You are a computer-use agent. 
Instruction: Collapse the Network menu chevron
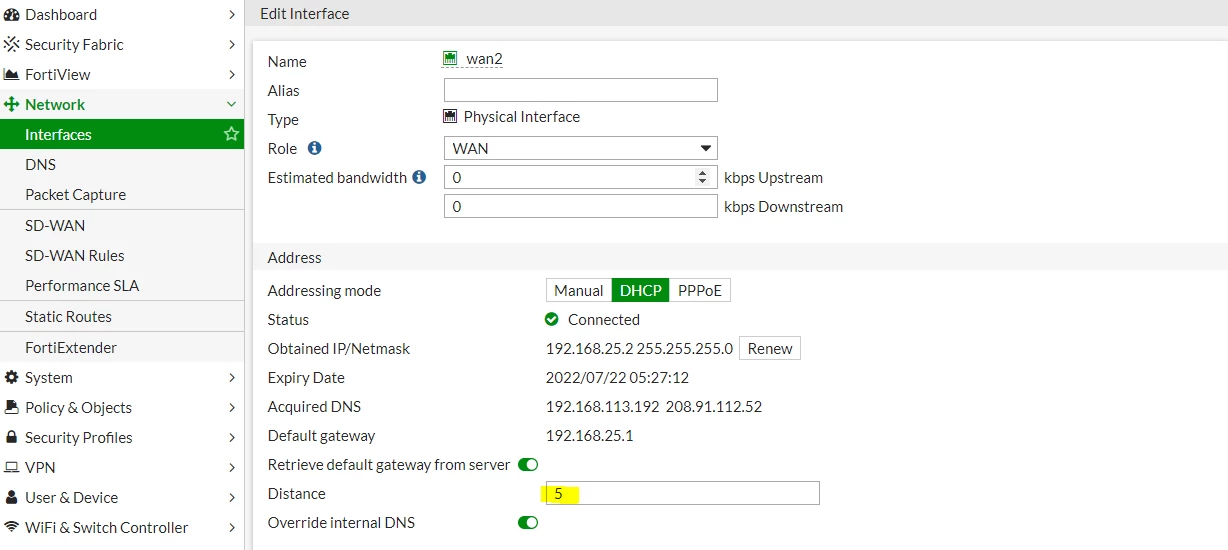pyautogui.click(x=232, y=105)
